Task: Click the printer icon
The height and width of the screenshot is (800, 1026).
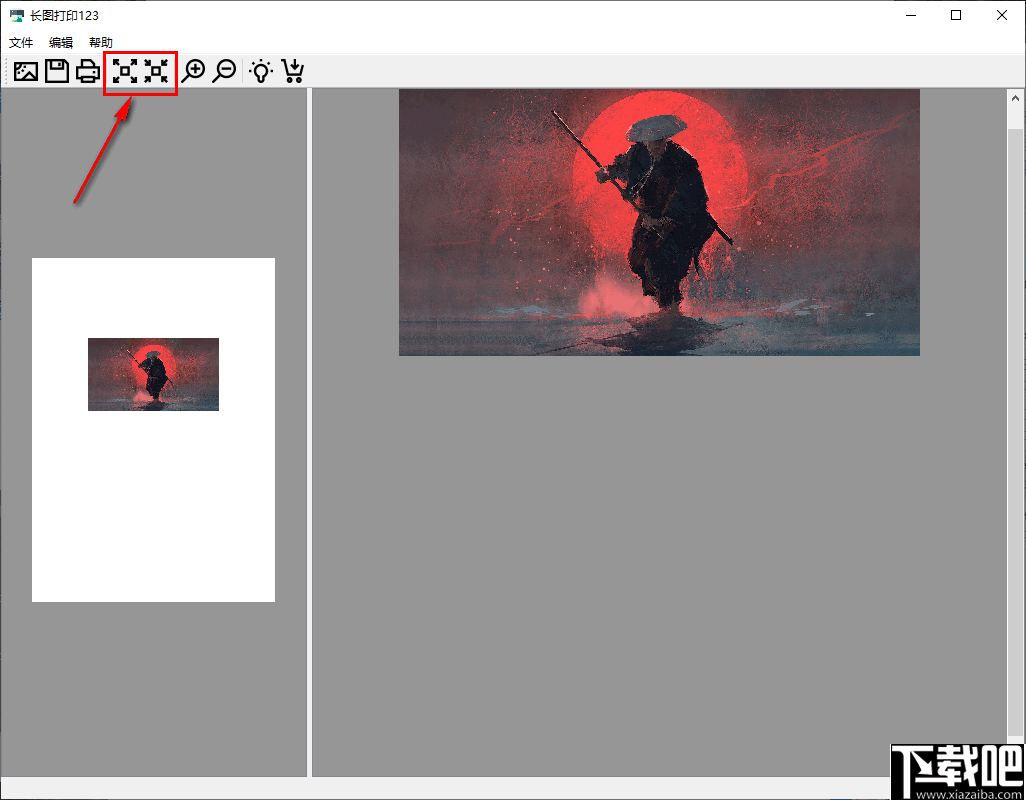Action: (88, 71)
